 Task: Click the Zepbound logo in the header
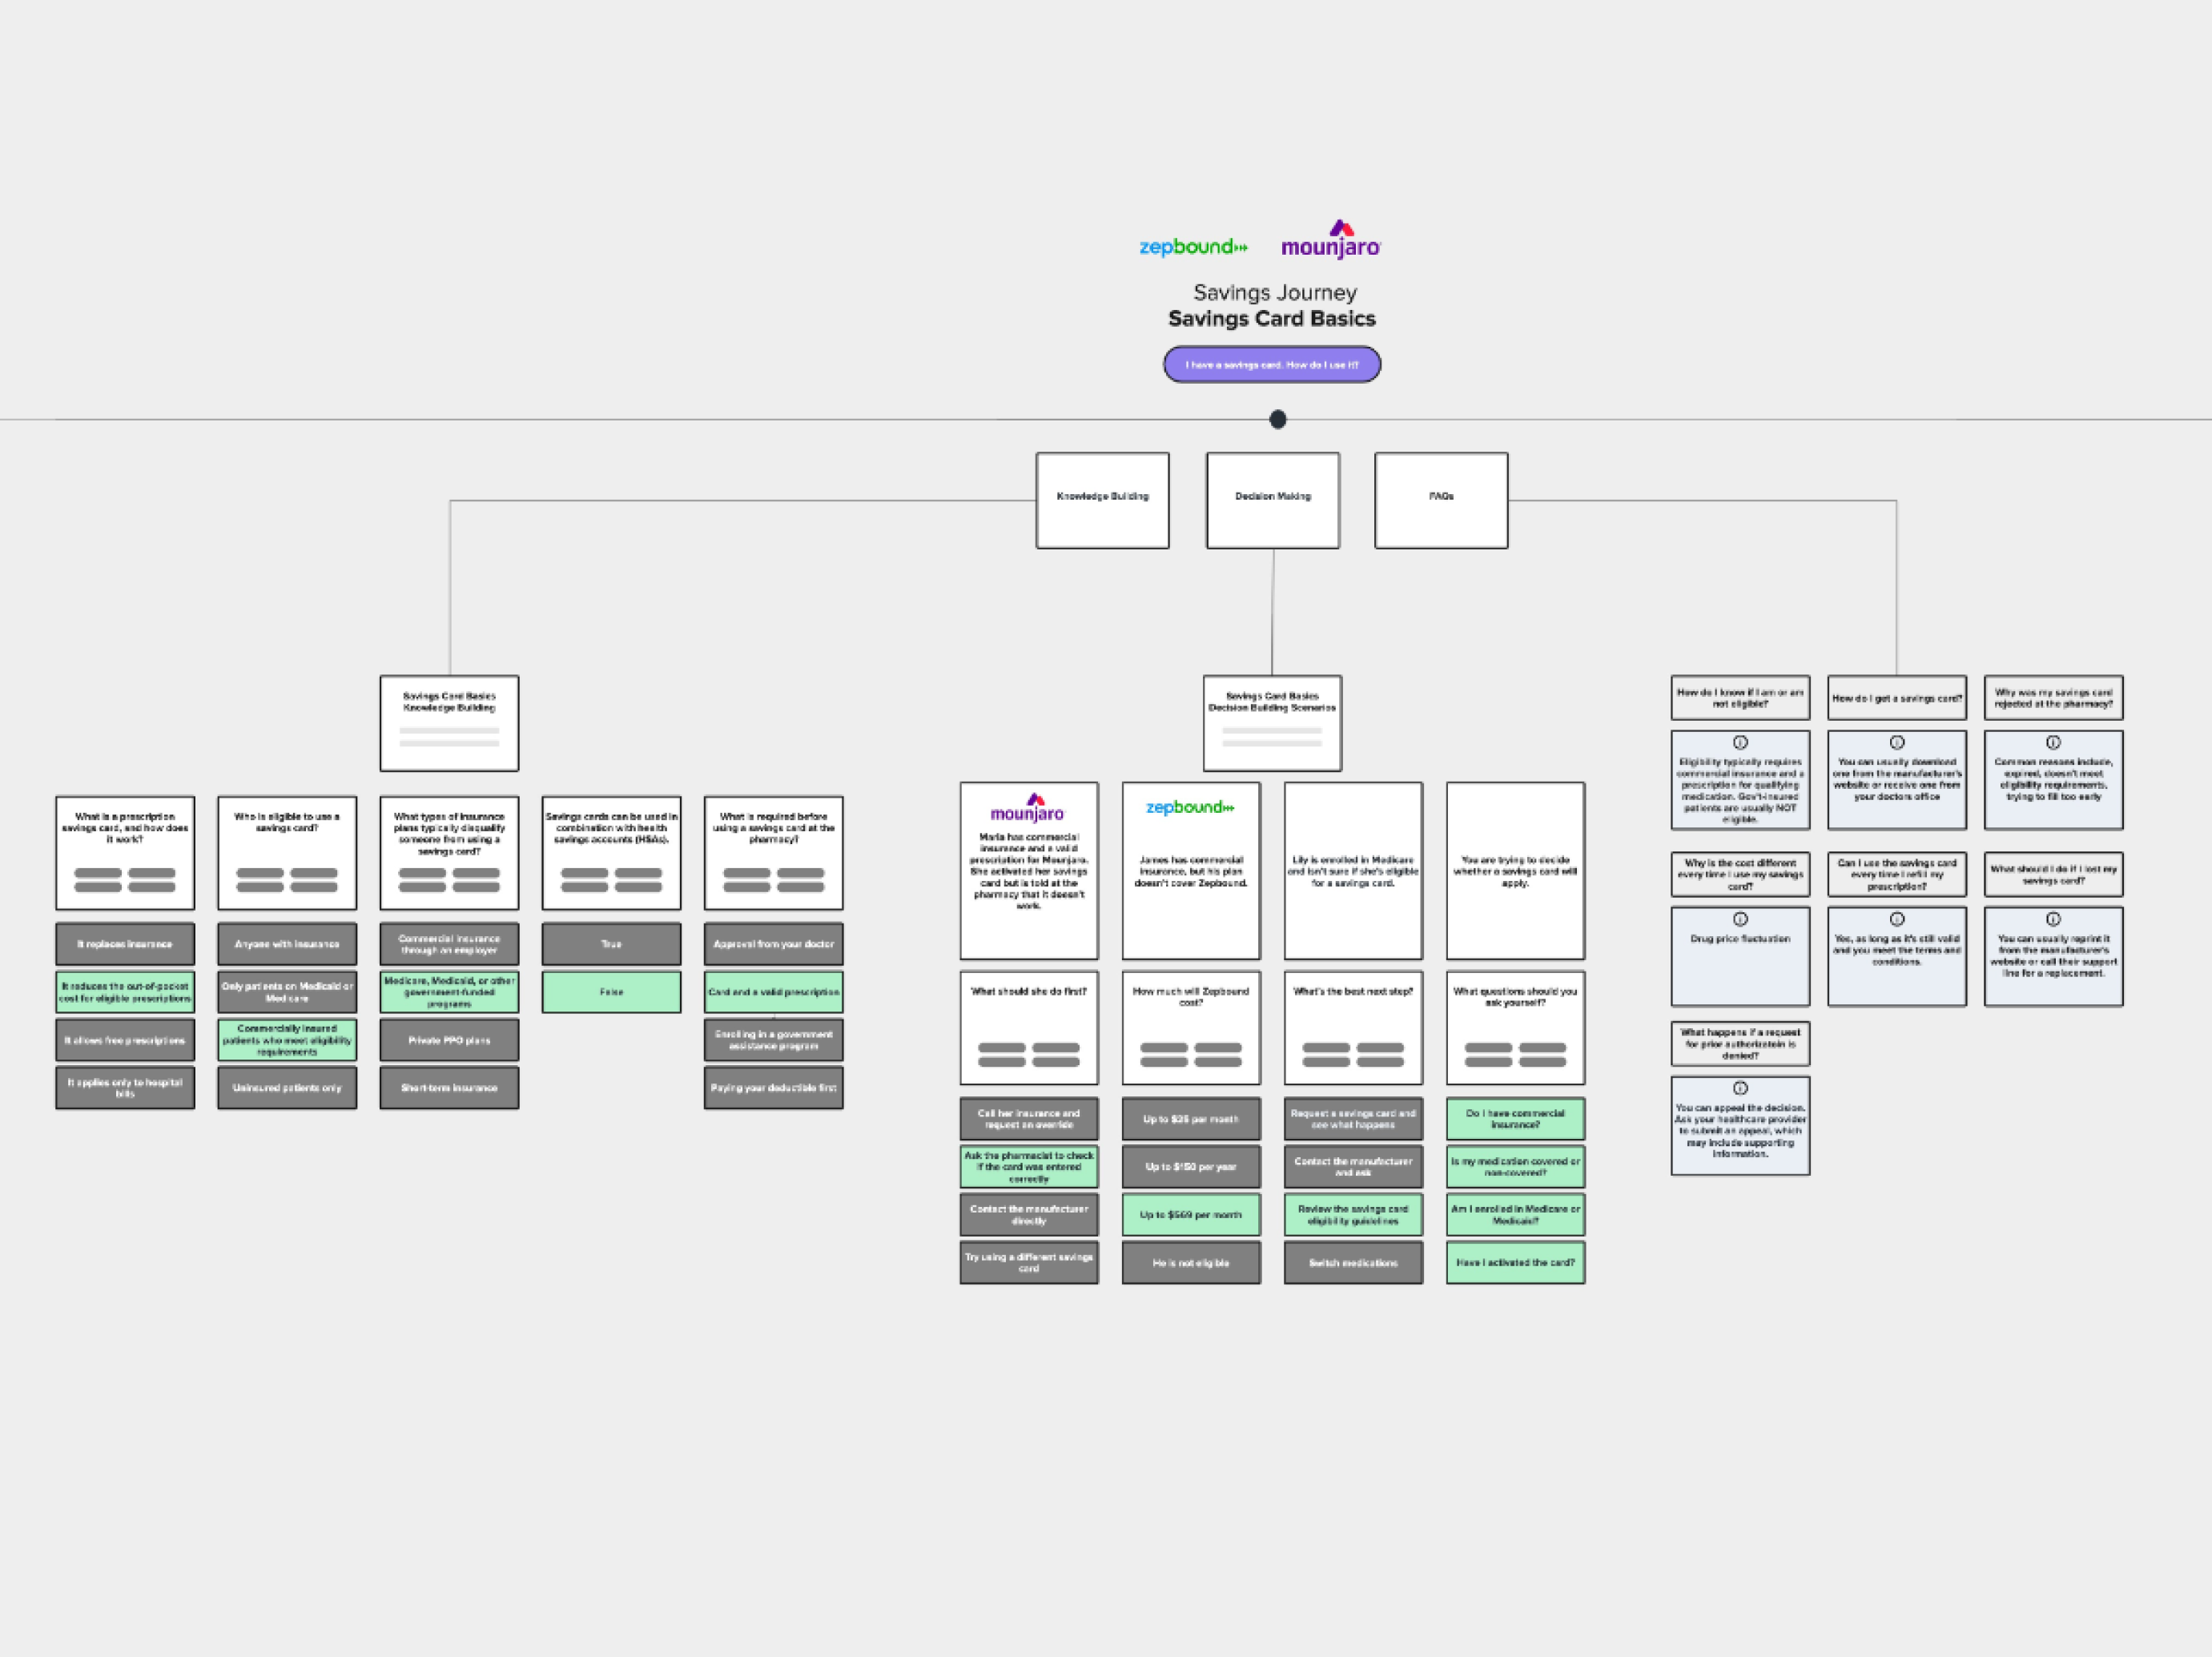click(1193, 247)
